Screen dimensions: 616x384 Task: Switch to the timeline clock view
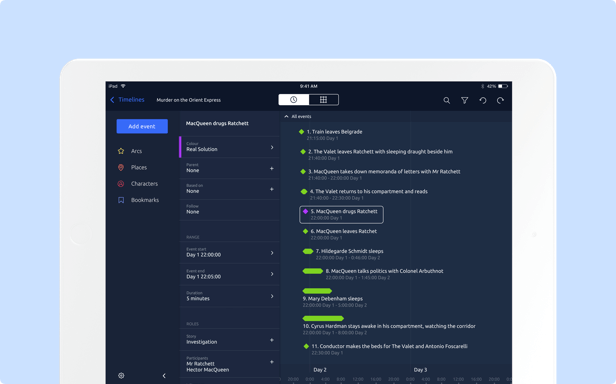tap(293, 100)
